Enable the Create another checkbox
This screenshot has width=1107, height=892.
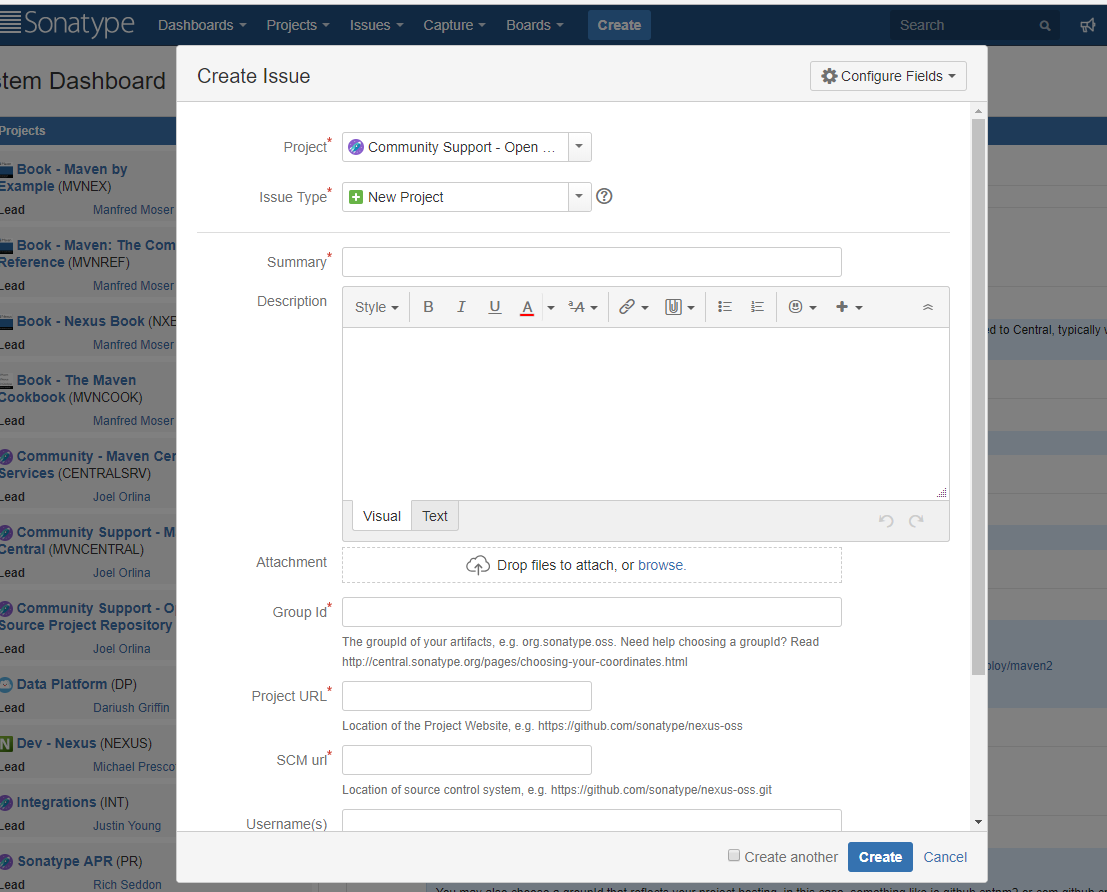click(x=734, y=856)
